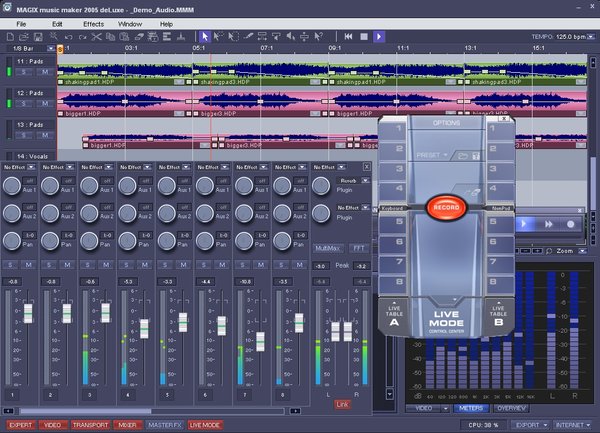Open the Zoom dropdown arrow
The image size is (600, 433).
pyautogui.click(x=582, y=251)
